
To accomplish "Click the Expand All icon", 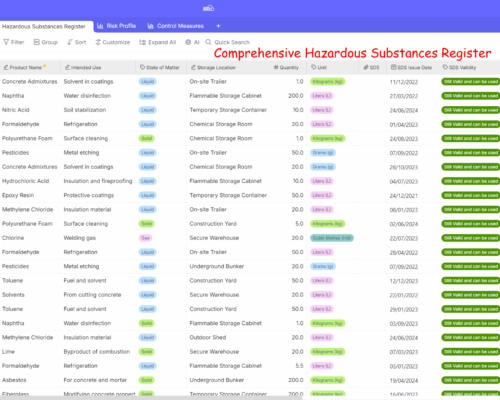I will [x=142, y=42].
